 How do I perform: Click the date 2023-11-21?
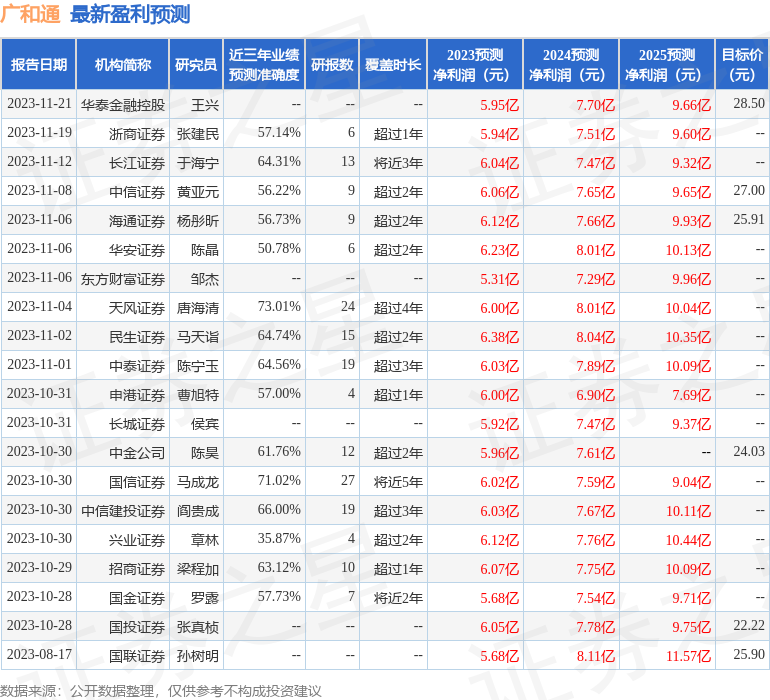click(x=39, y=103)
